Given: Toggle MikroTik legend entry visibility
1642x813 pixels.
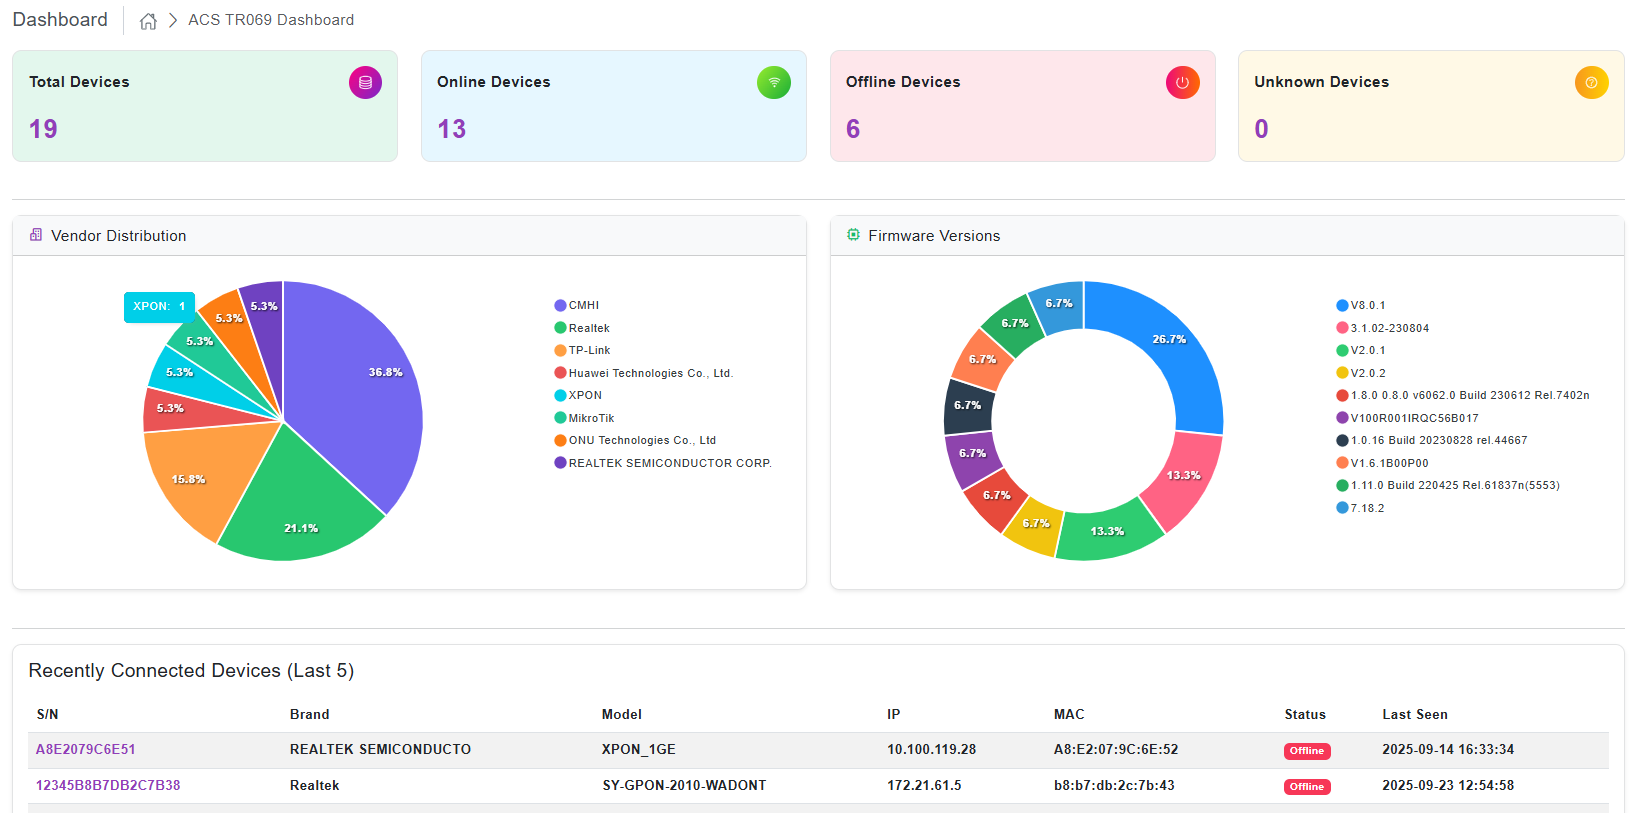Looking at the screenshot, I should [590, 418].
